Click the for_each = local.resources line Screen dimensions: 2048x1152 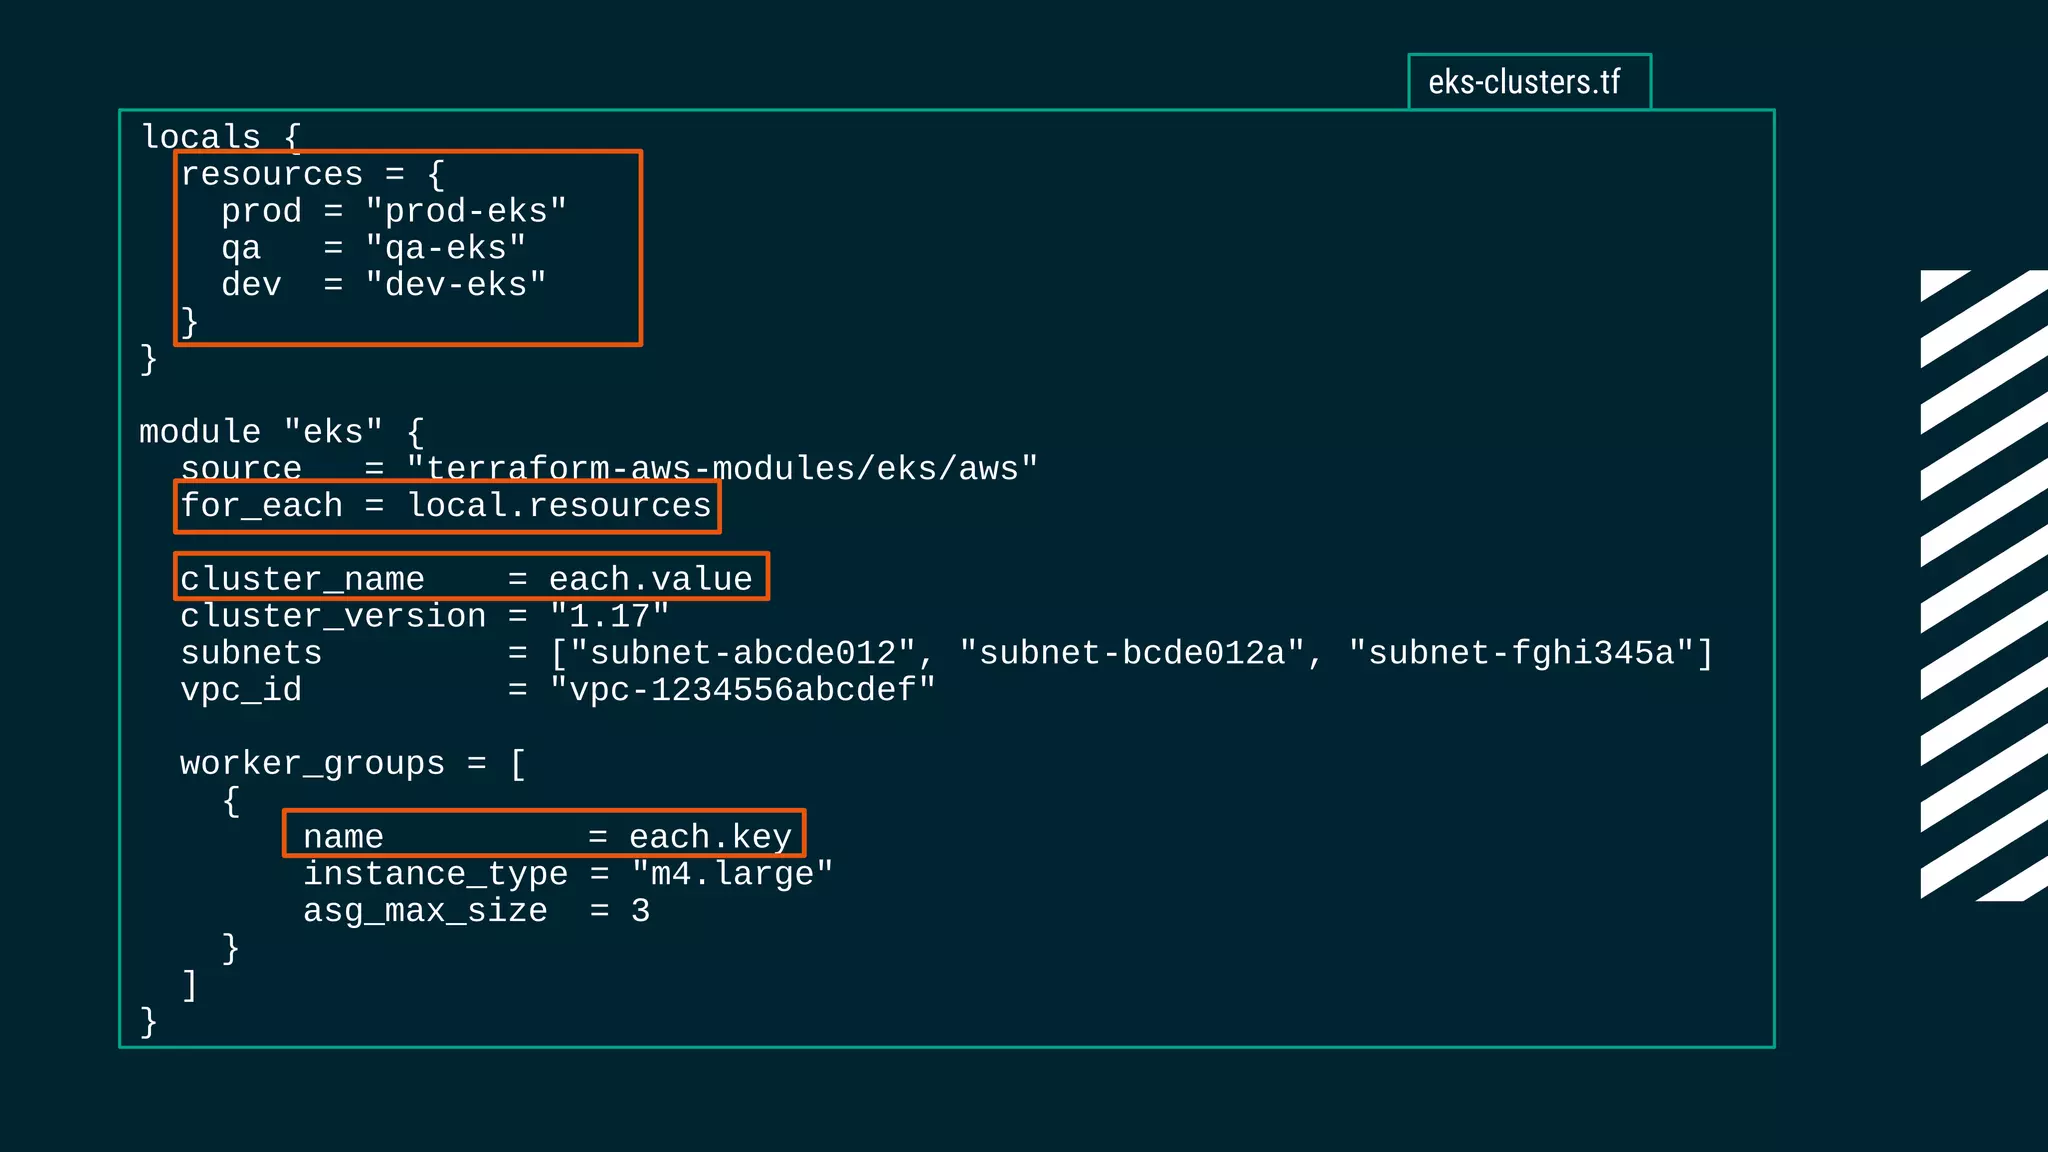click(x=446, y=506)
